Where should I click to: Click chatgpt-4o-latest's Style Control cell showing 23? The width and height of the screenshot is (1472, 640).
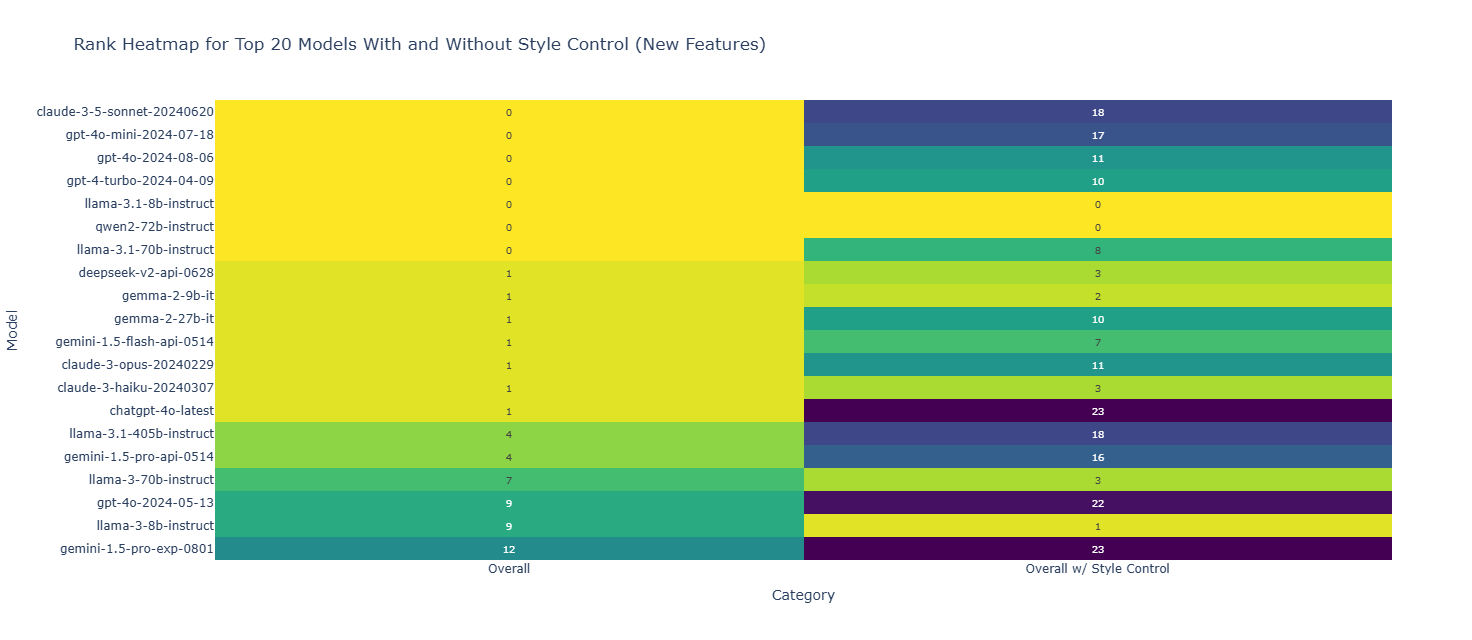(x=1097, y=411)
